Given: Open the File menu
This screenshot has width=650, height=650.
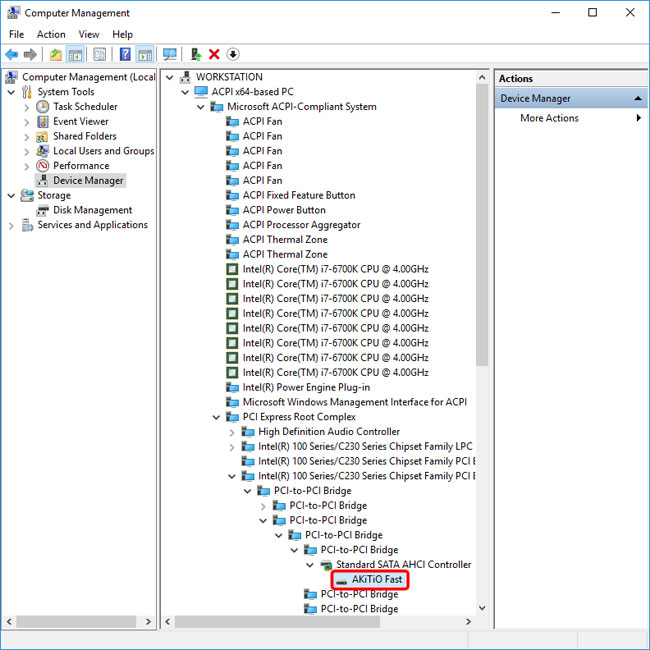Looking at the screenshot, I should [x=17, y=34].
